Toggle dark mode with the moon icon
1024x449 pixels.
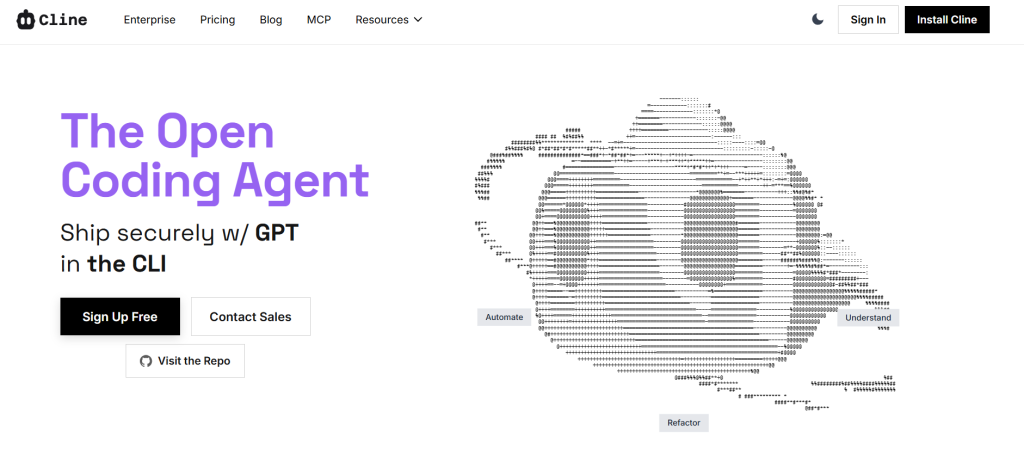tap(818, 19)
